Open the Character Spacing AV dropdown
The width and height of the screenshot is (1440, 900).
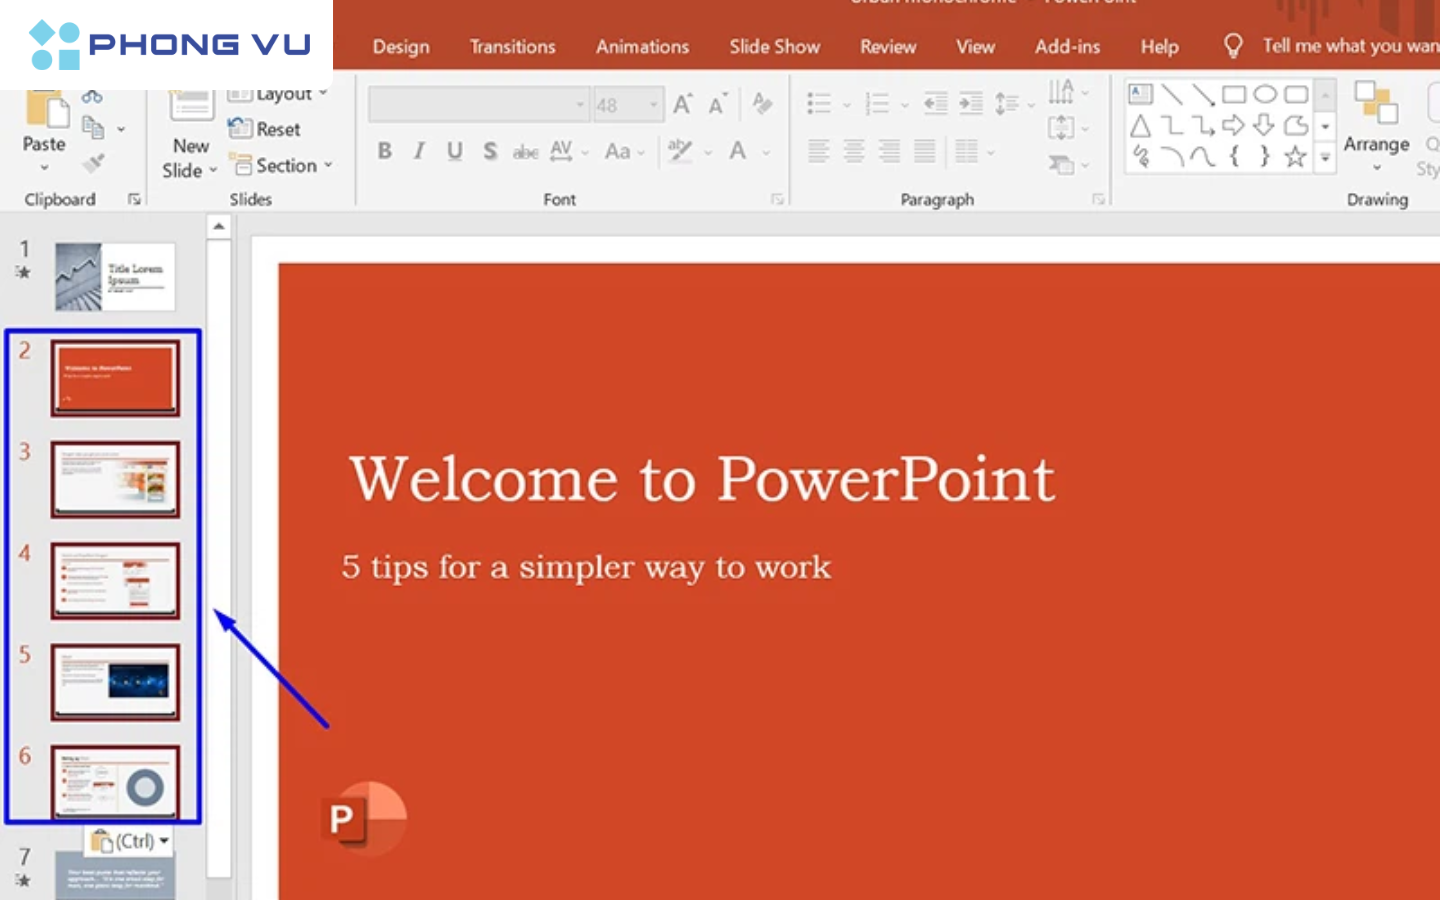click(x=568, y=151)
